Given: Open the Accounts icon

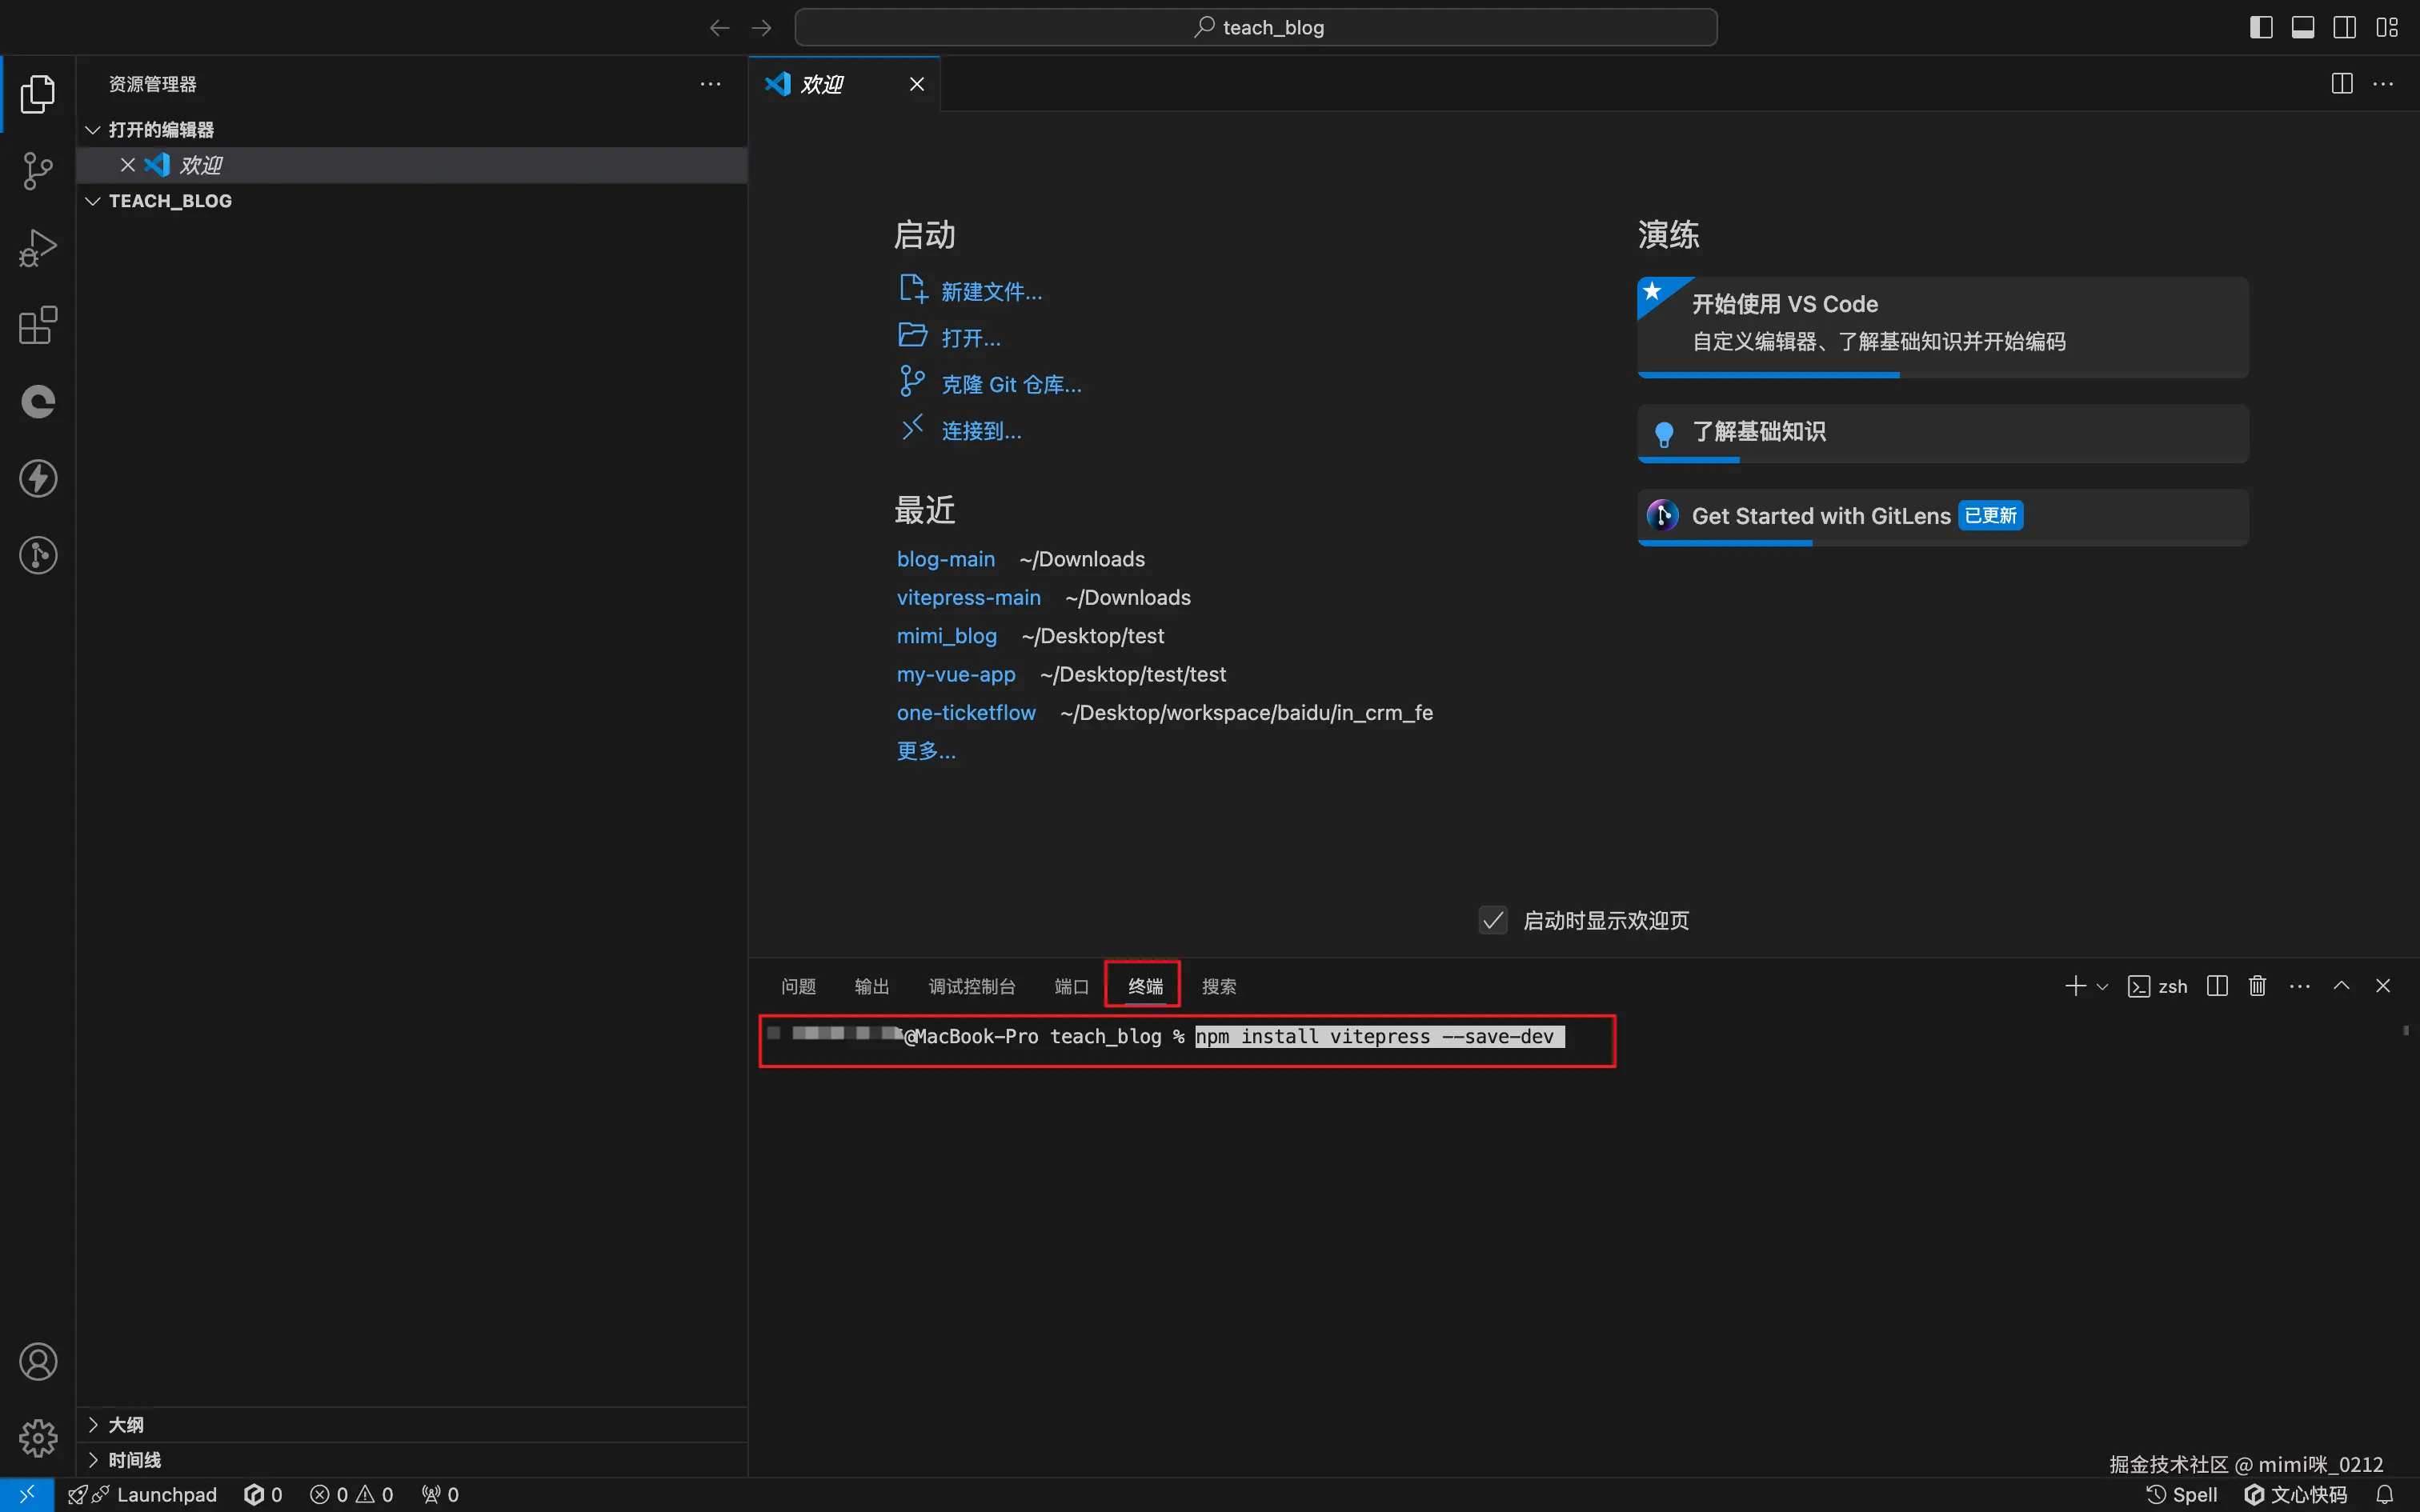Looking at the screenshot, I should (38, 1361).
